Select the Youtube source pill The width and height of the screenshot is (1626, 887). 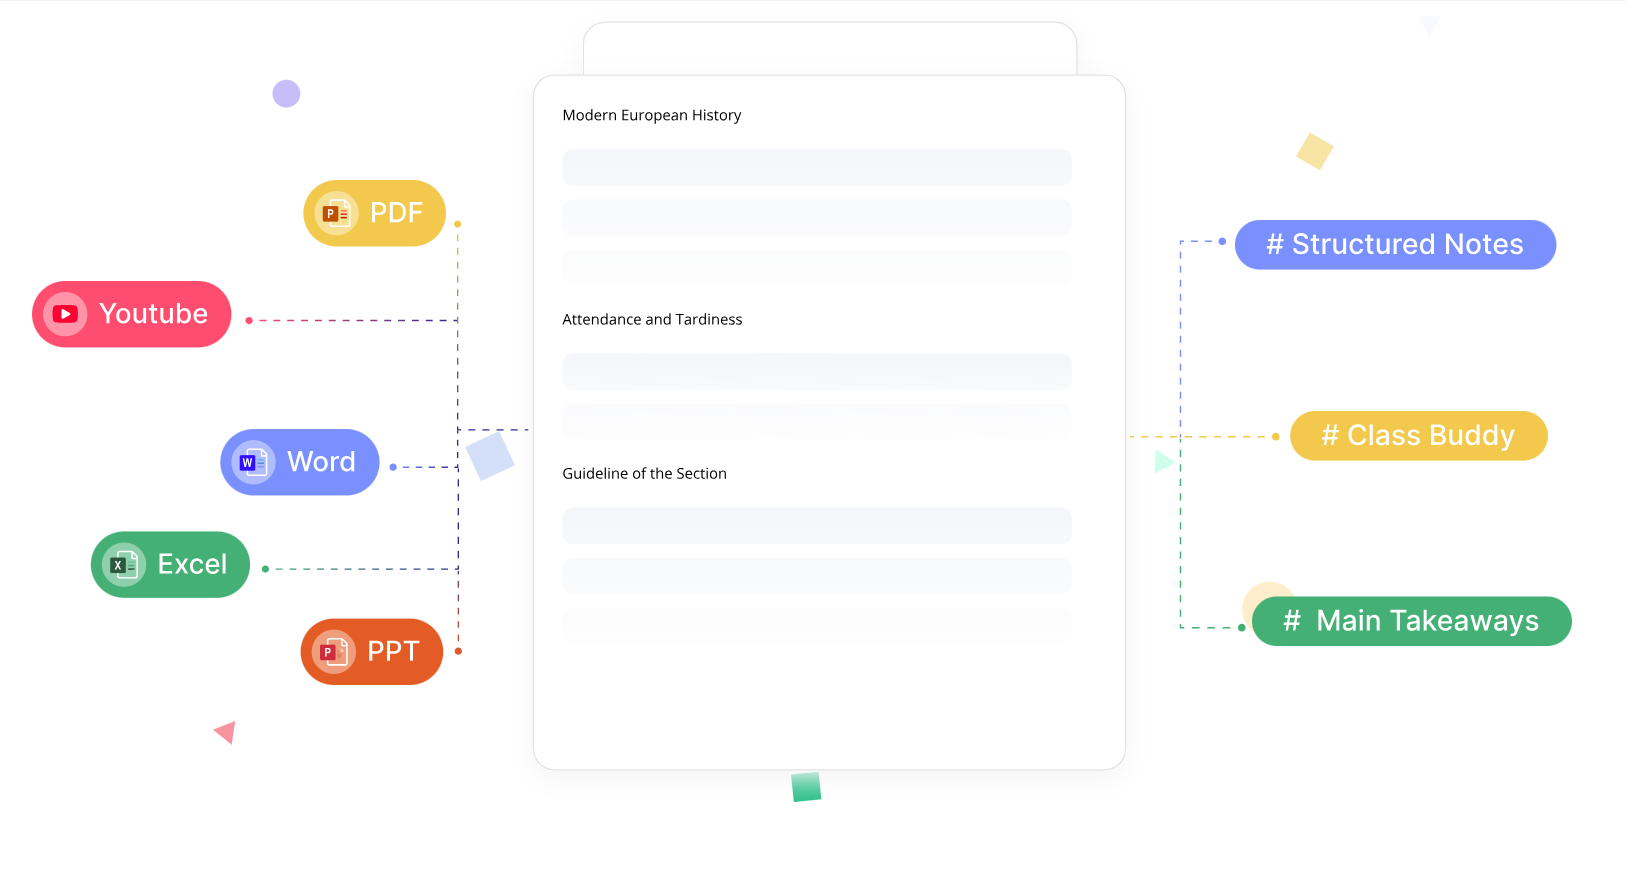[x=132, y=314]
